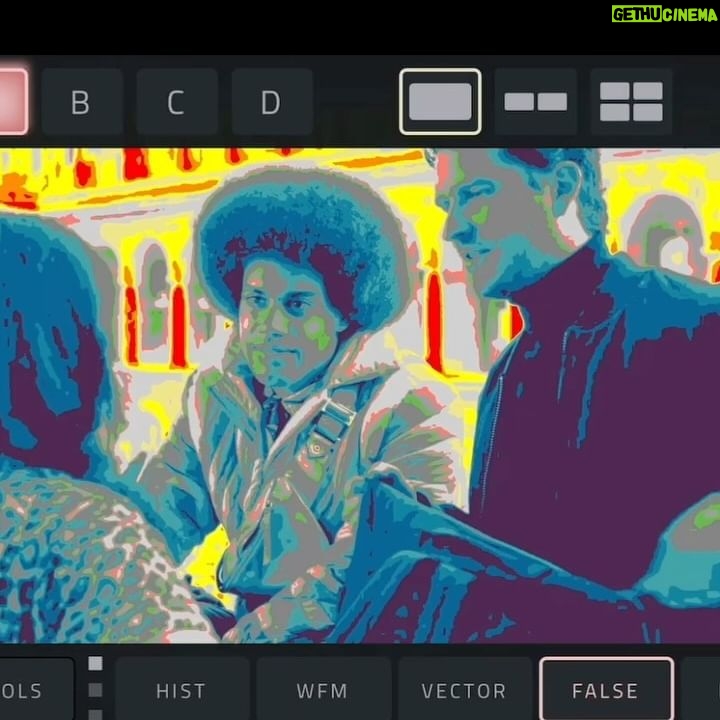Switch to preset C

(176, 102)
